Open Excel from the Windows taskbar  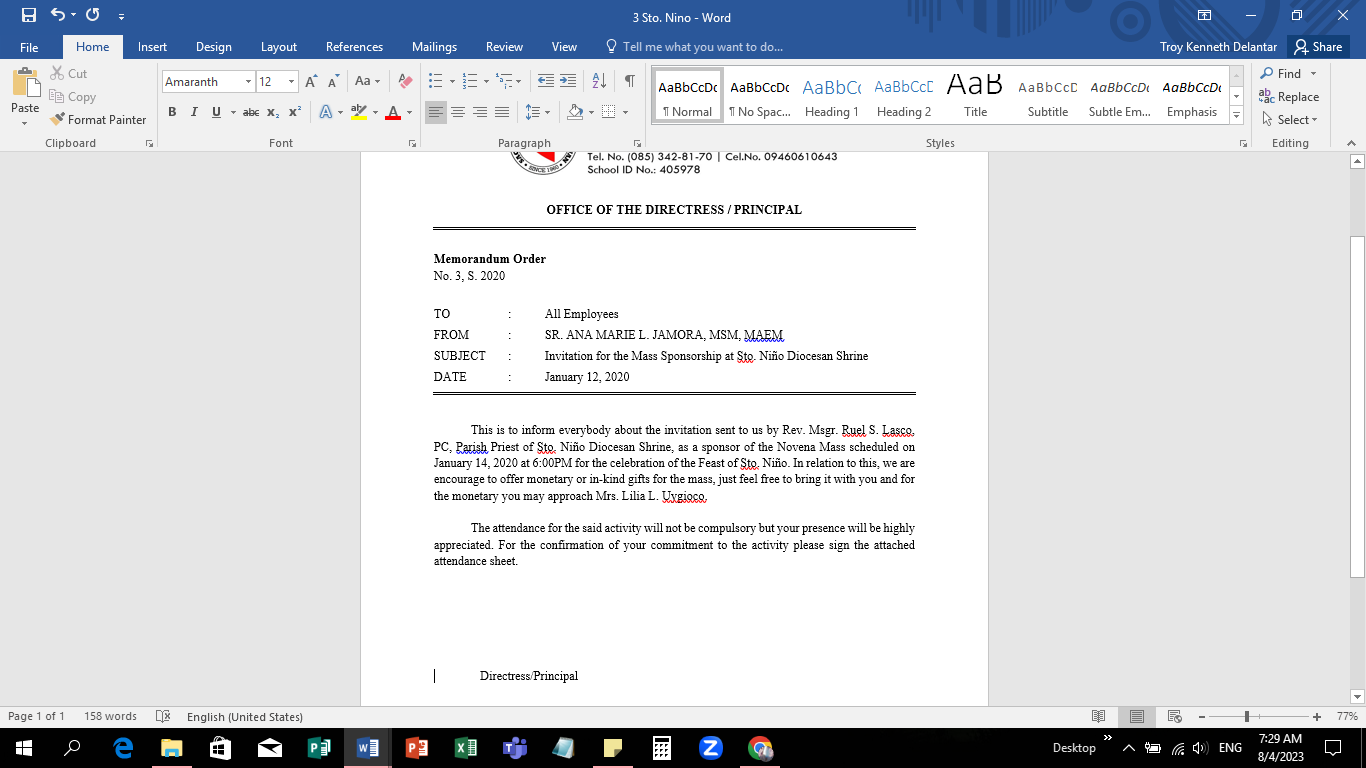point(465,748)
